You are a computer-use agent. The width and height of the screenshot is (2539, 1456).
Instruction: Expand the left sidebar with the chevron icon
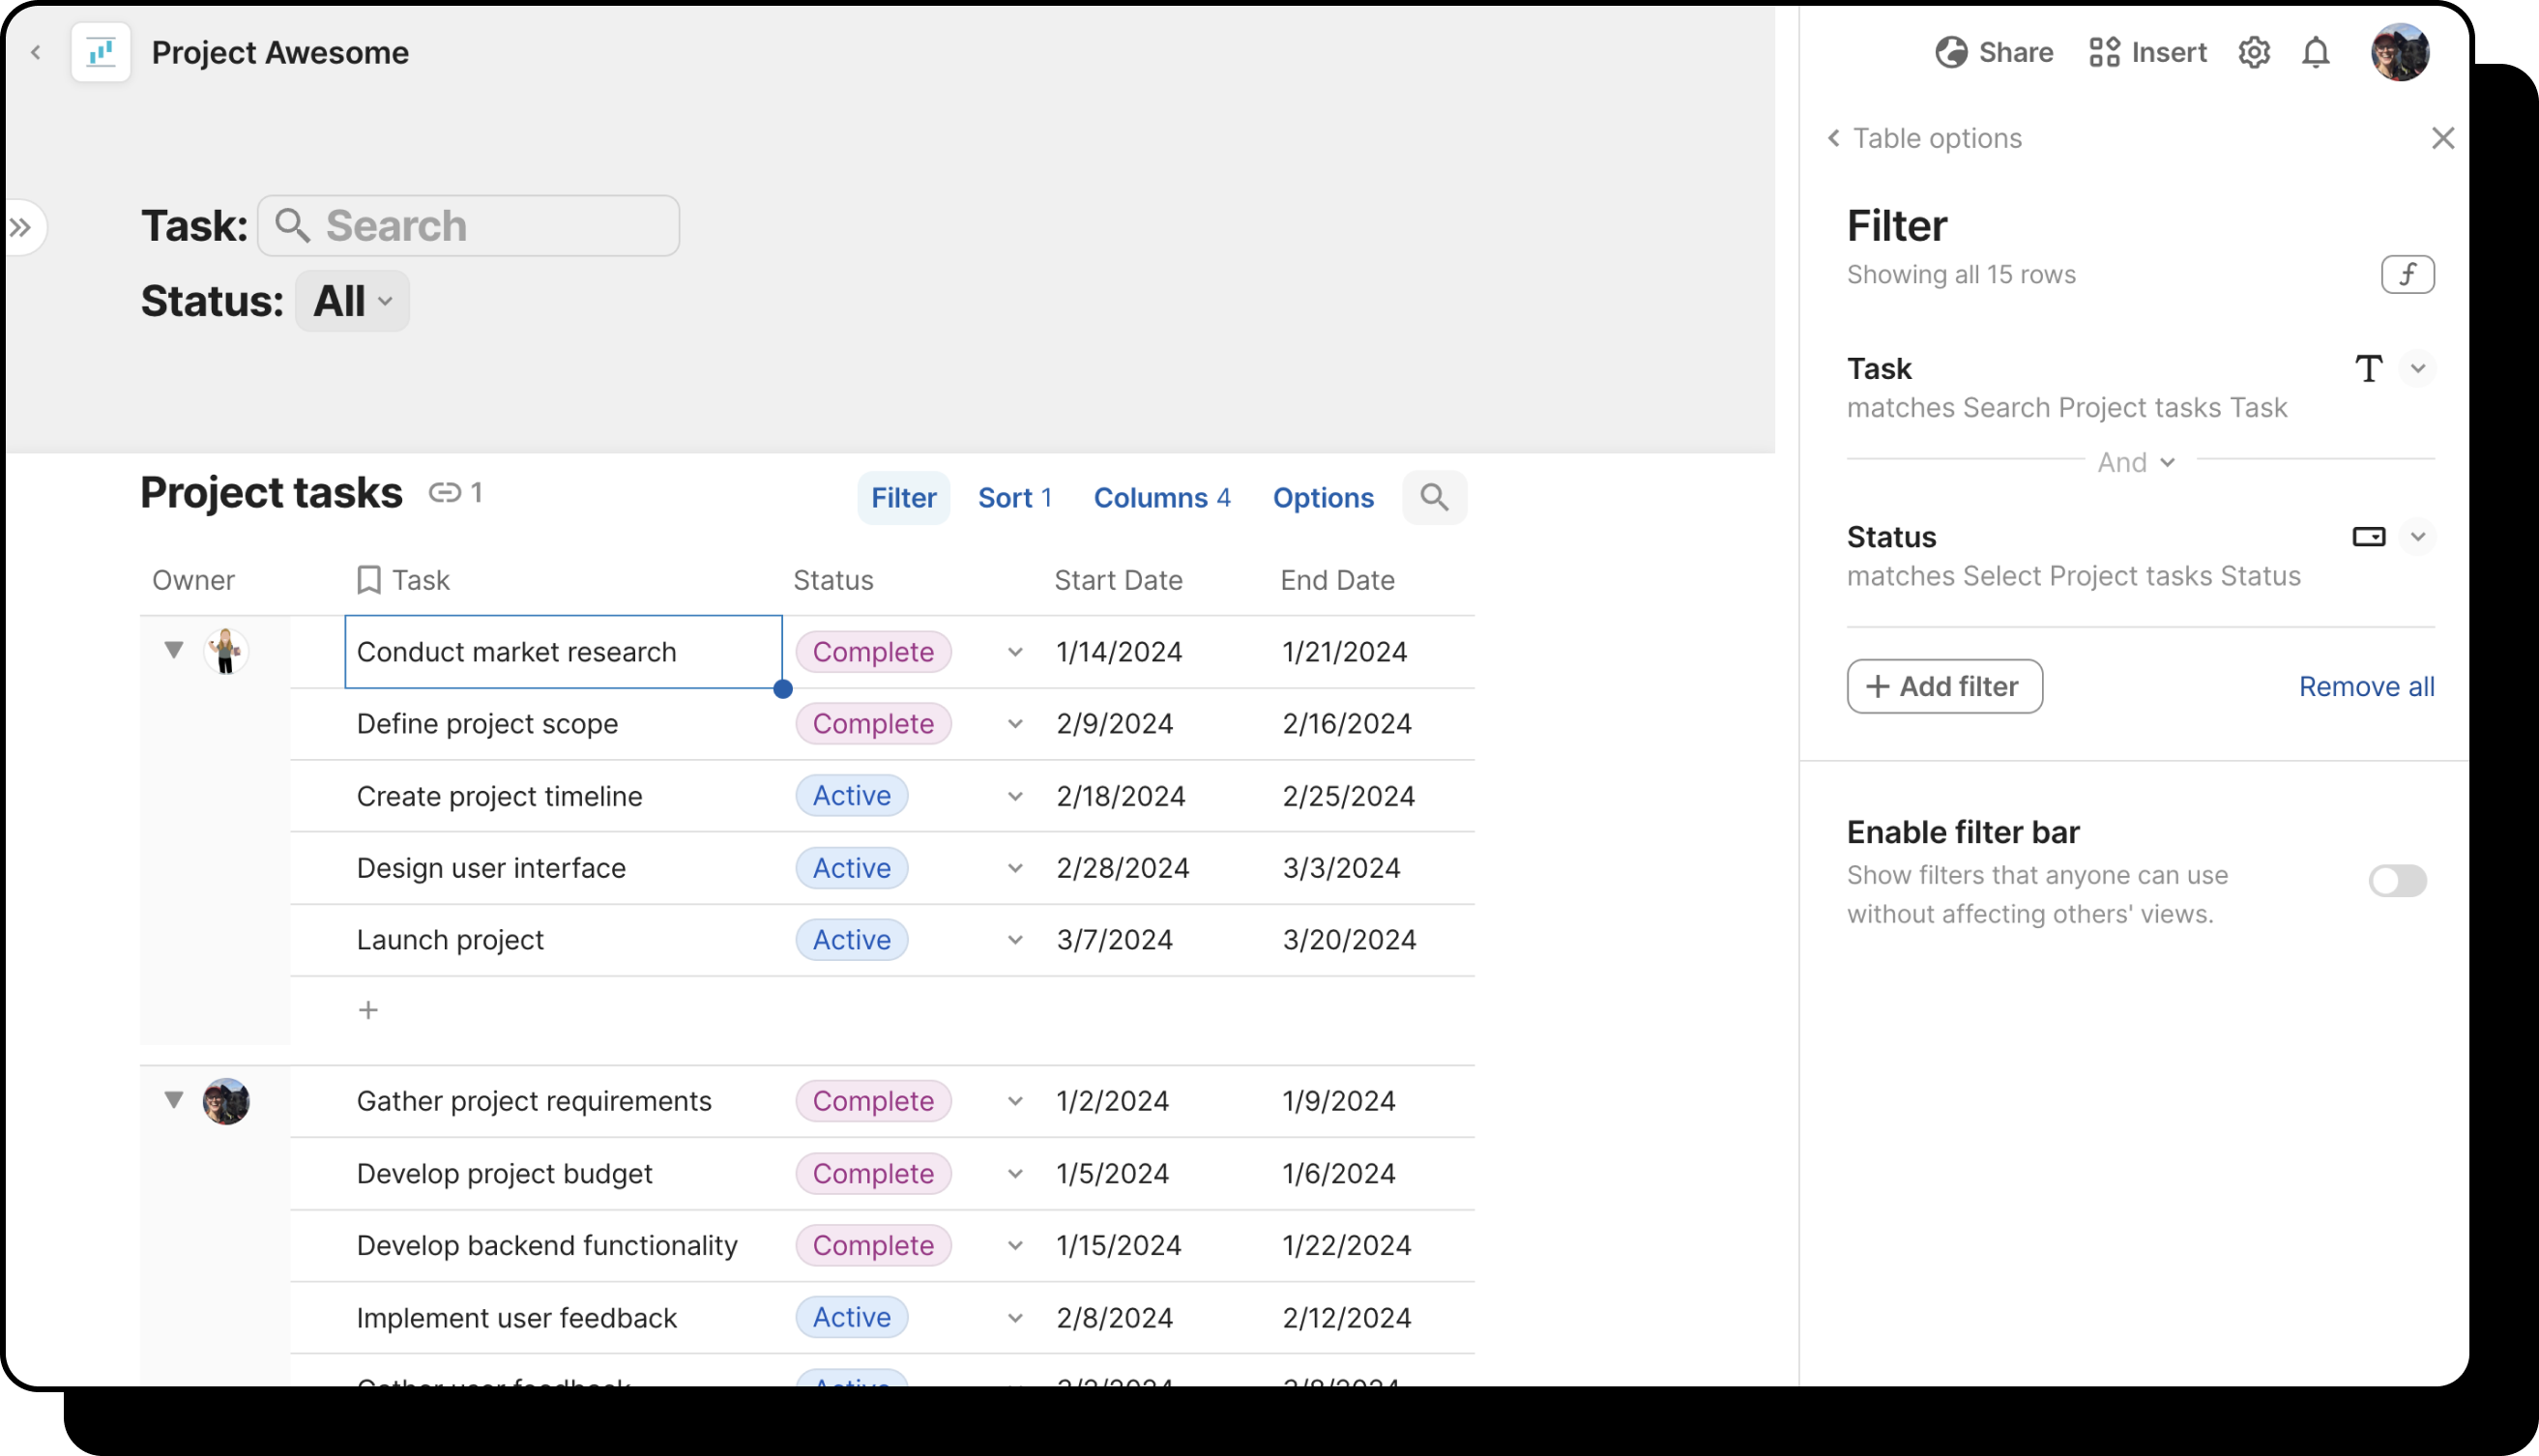tap(20, 227)
